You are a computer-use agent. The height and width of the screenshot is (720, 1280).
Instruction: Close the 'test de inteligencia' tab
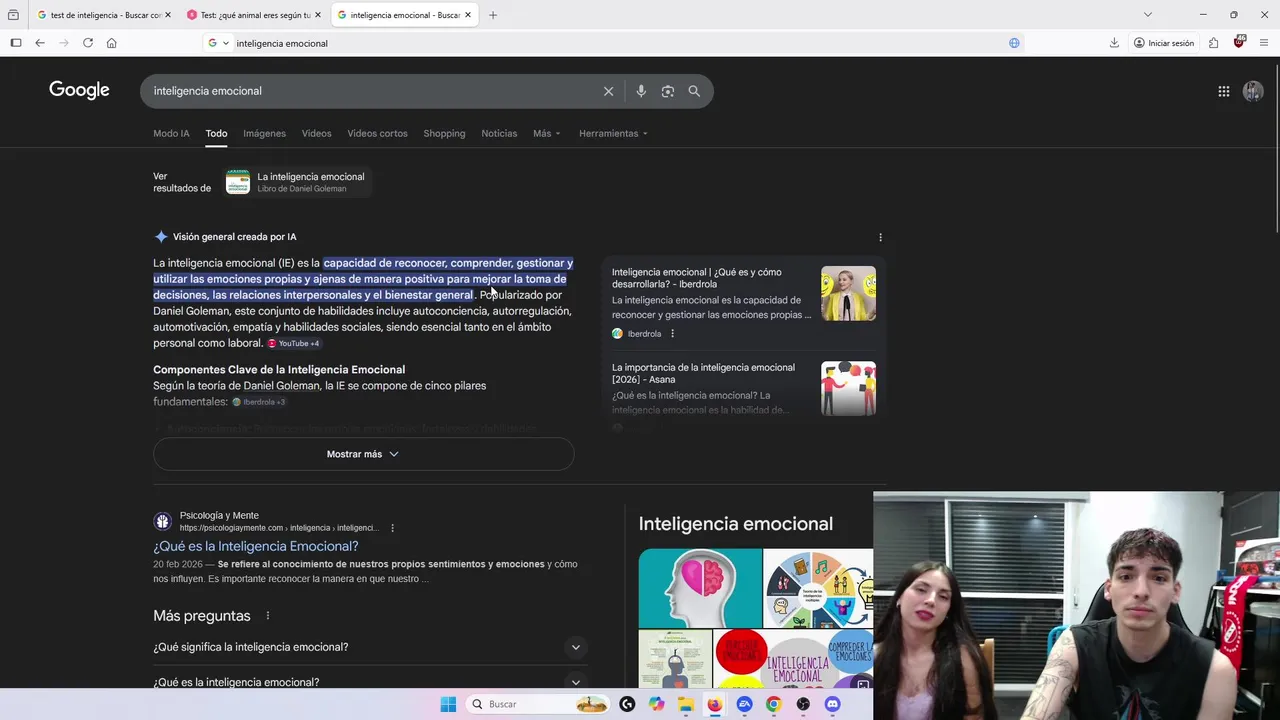click(167, 15)
